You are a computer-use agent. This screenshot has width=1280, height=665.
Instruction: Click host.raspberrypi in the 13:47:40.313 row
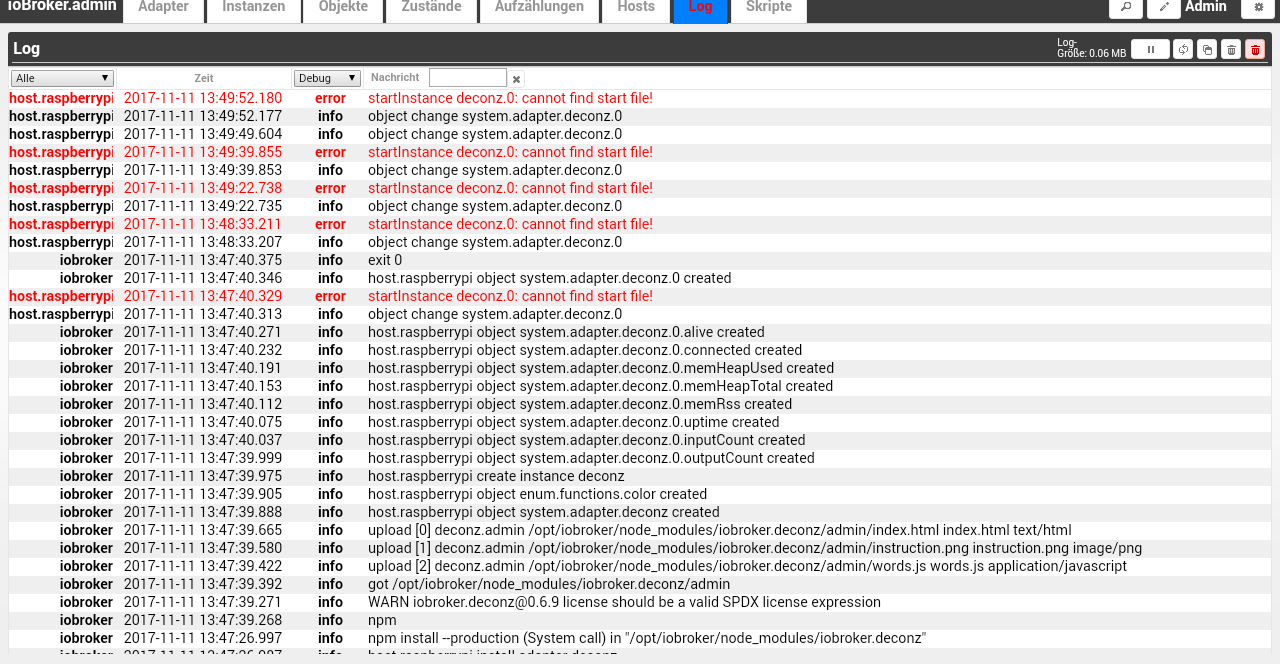(61, 314)
